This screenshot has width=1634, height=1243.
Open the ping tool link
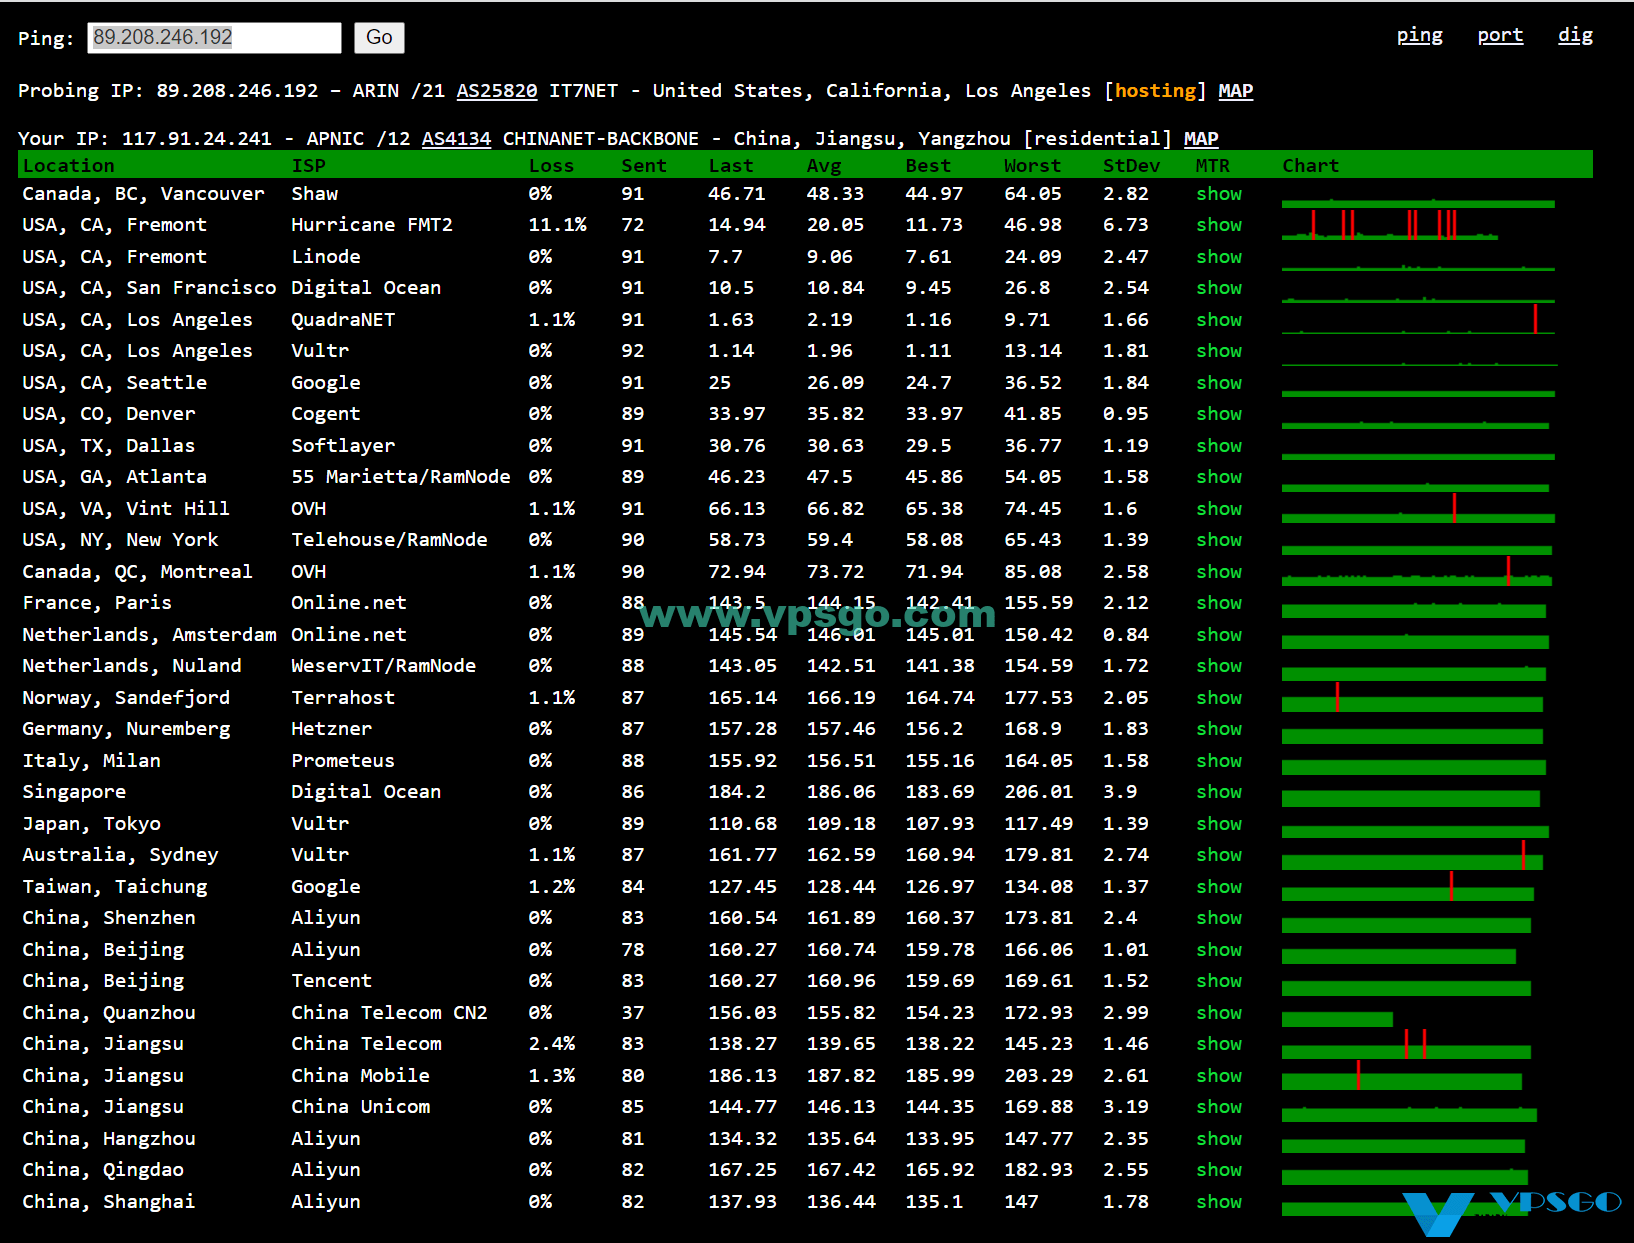(1419, 36)
